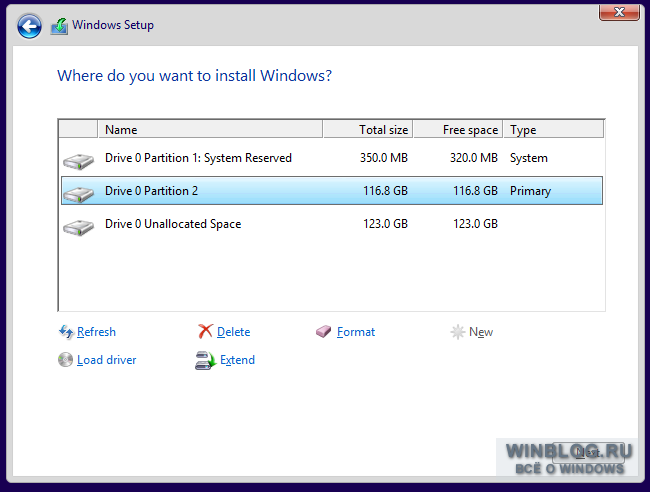Click the Windows Setup title icon
Viewport: 650px width, 492px height.
[59, 26]
